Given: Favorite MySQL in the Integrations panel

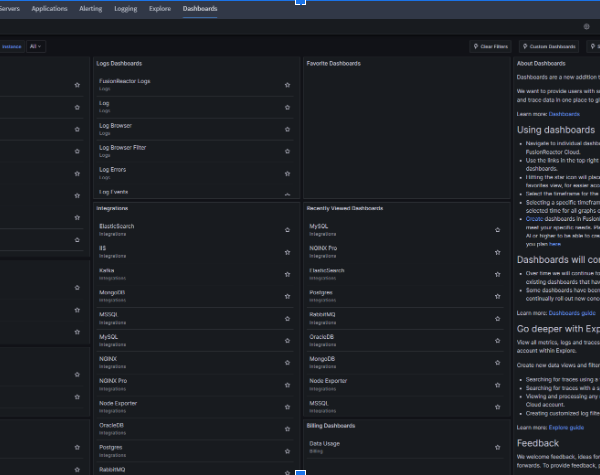Looking at the screenshot, I should 287,341.
